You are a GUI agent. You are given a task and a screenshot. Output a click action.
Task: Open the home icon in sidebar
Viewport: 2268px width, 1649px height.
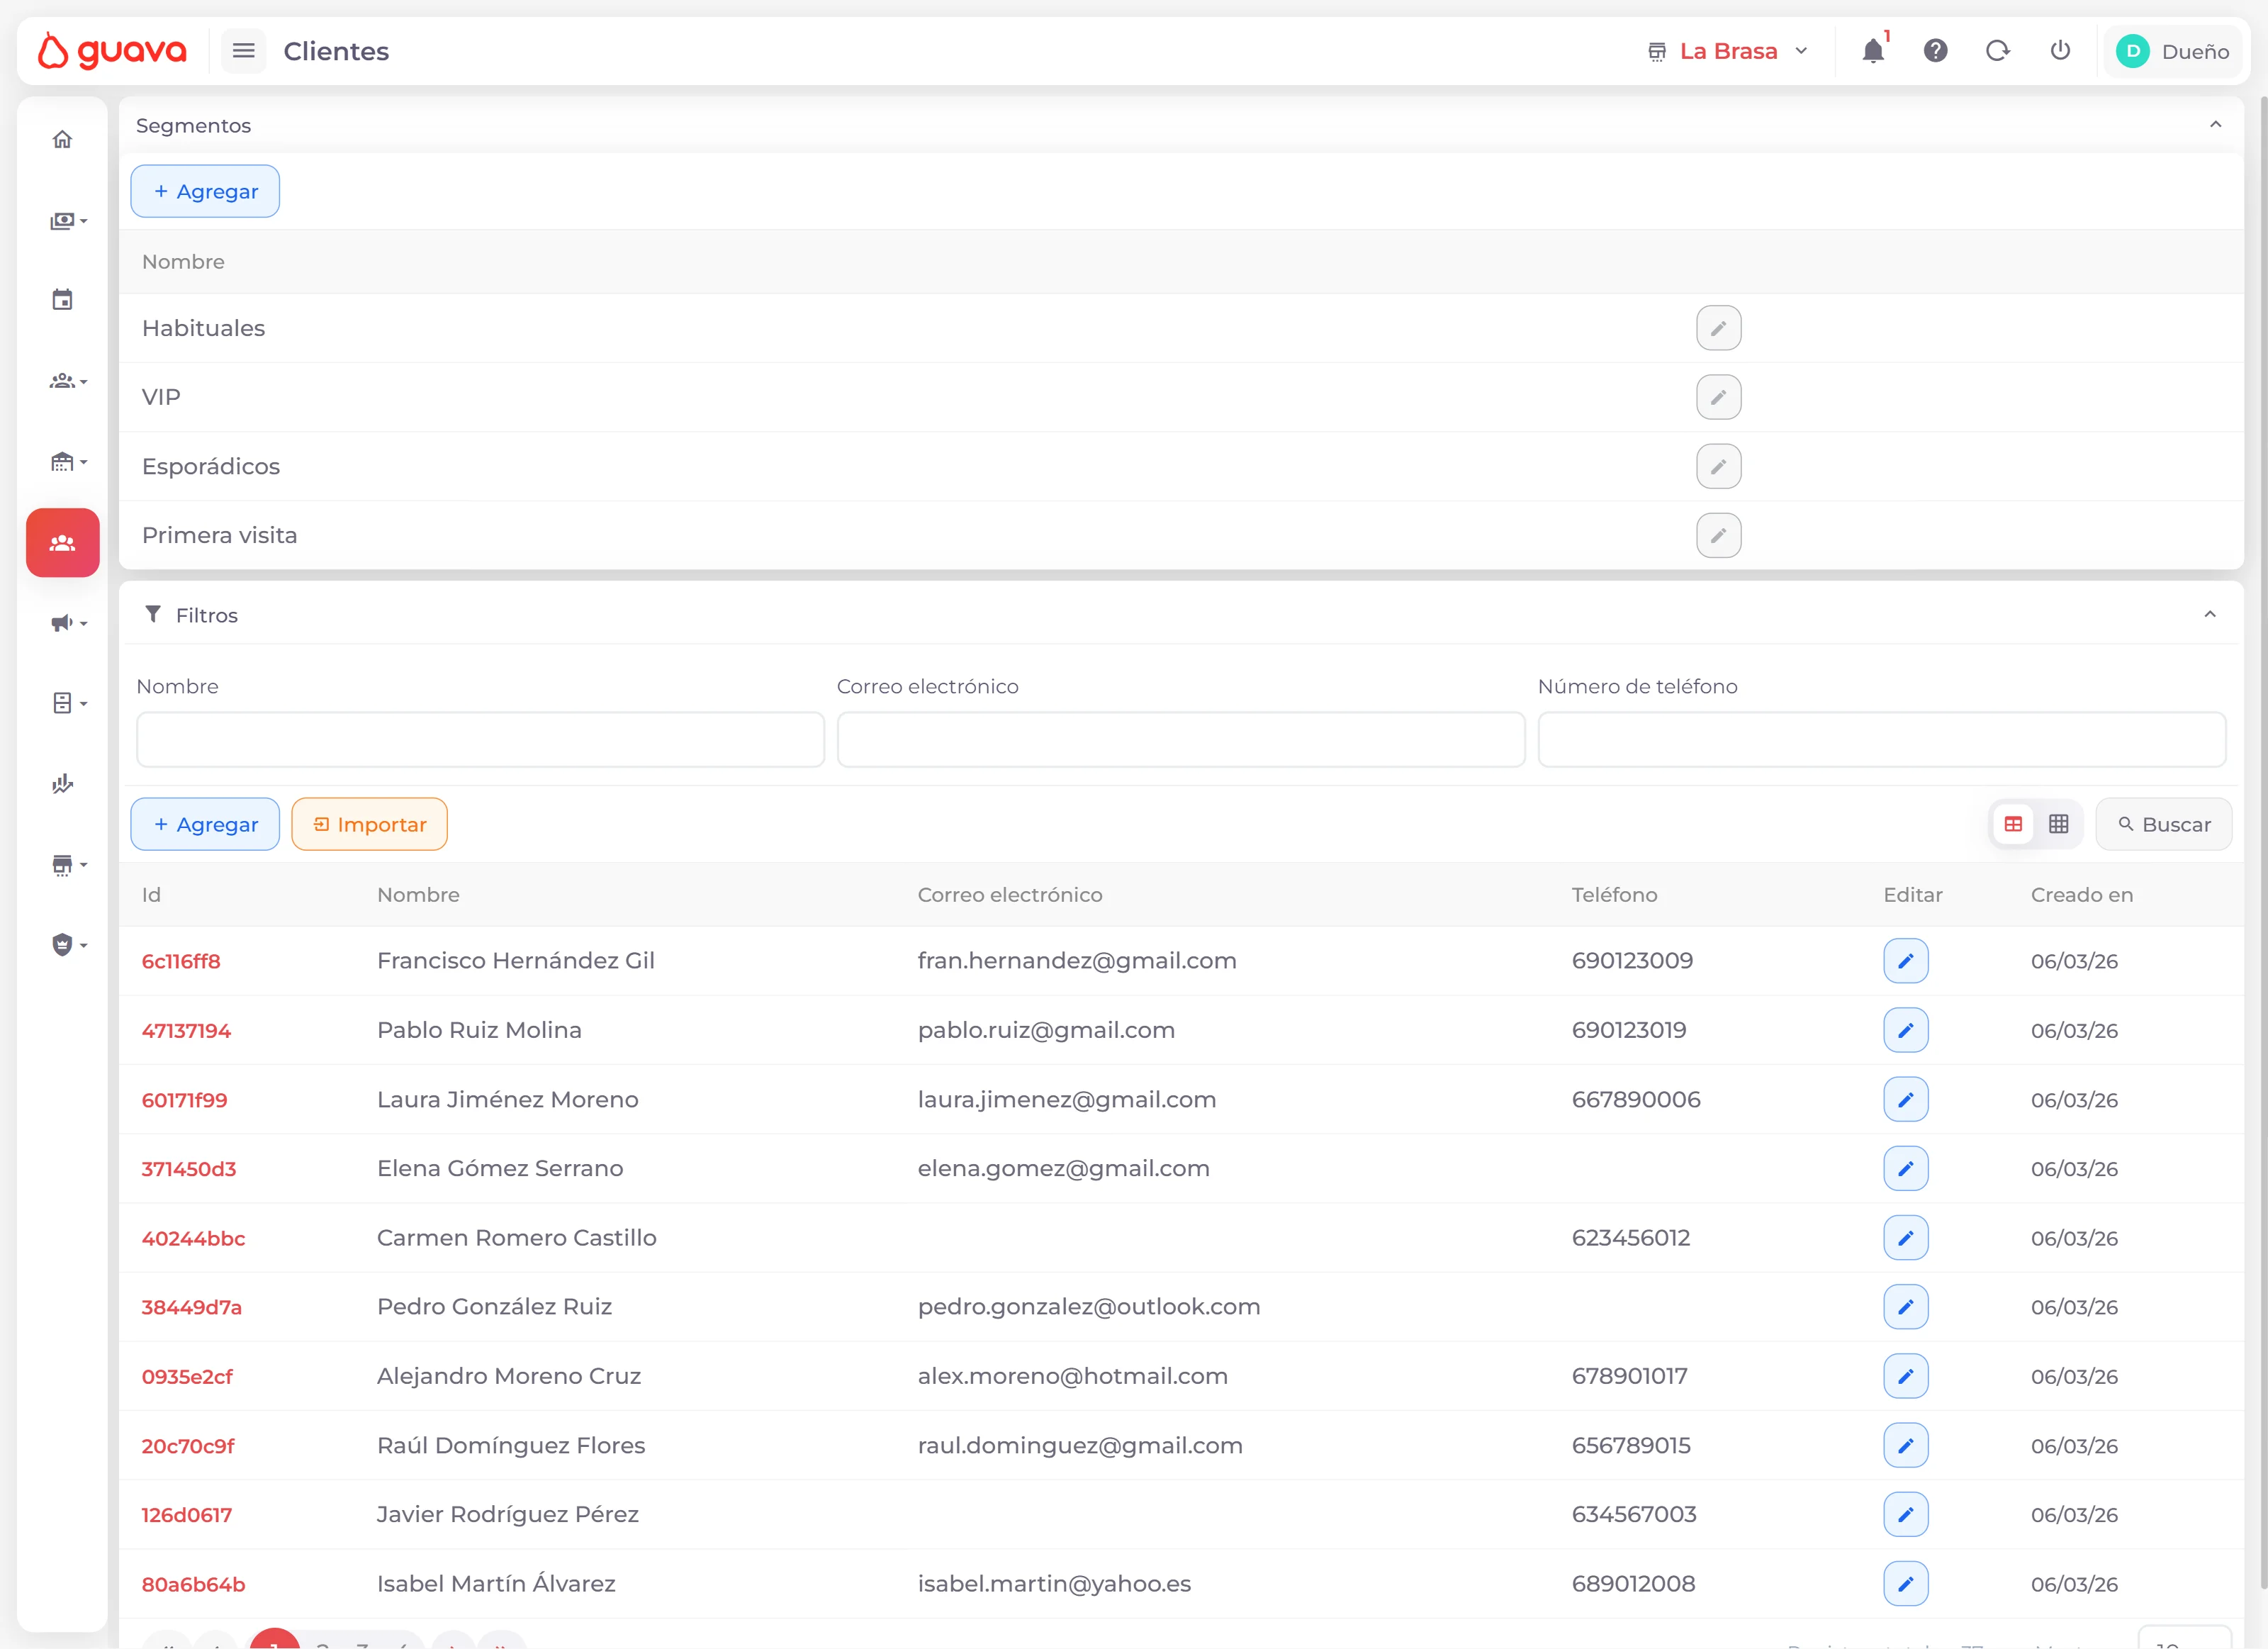click(62, 139)
